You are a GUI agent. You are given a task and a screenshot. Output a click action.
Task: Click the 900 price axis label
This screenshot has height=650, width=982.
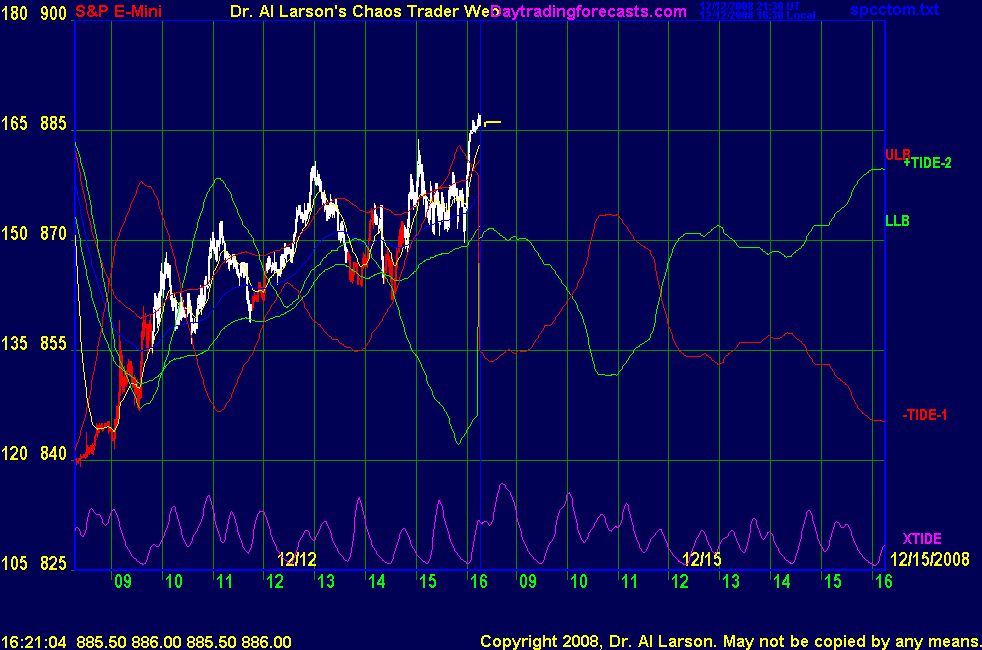[53, 14]
